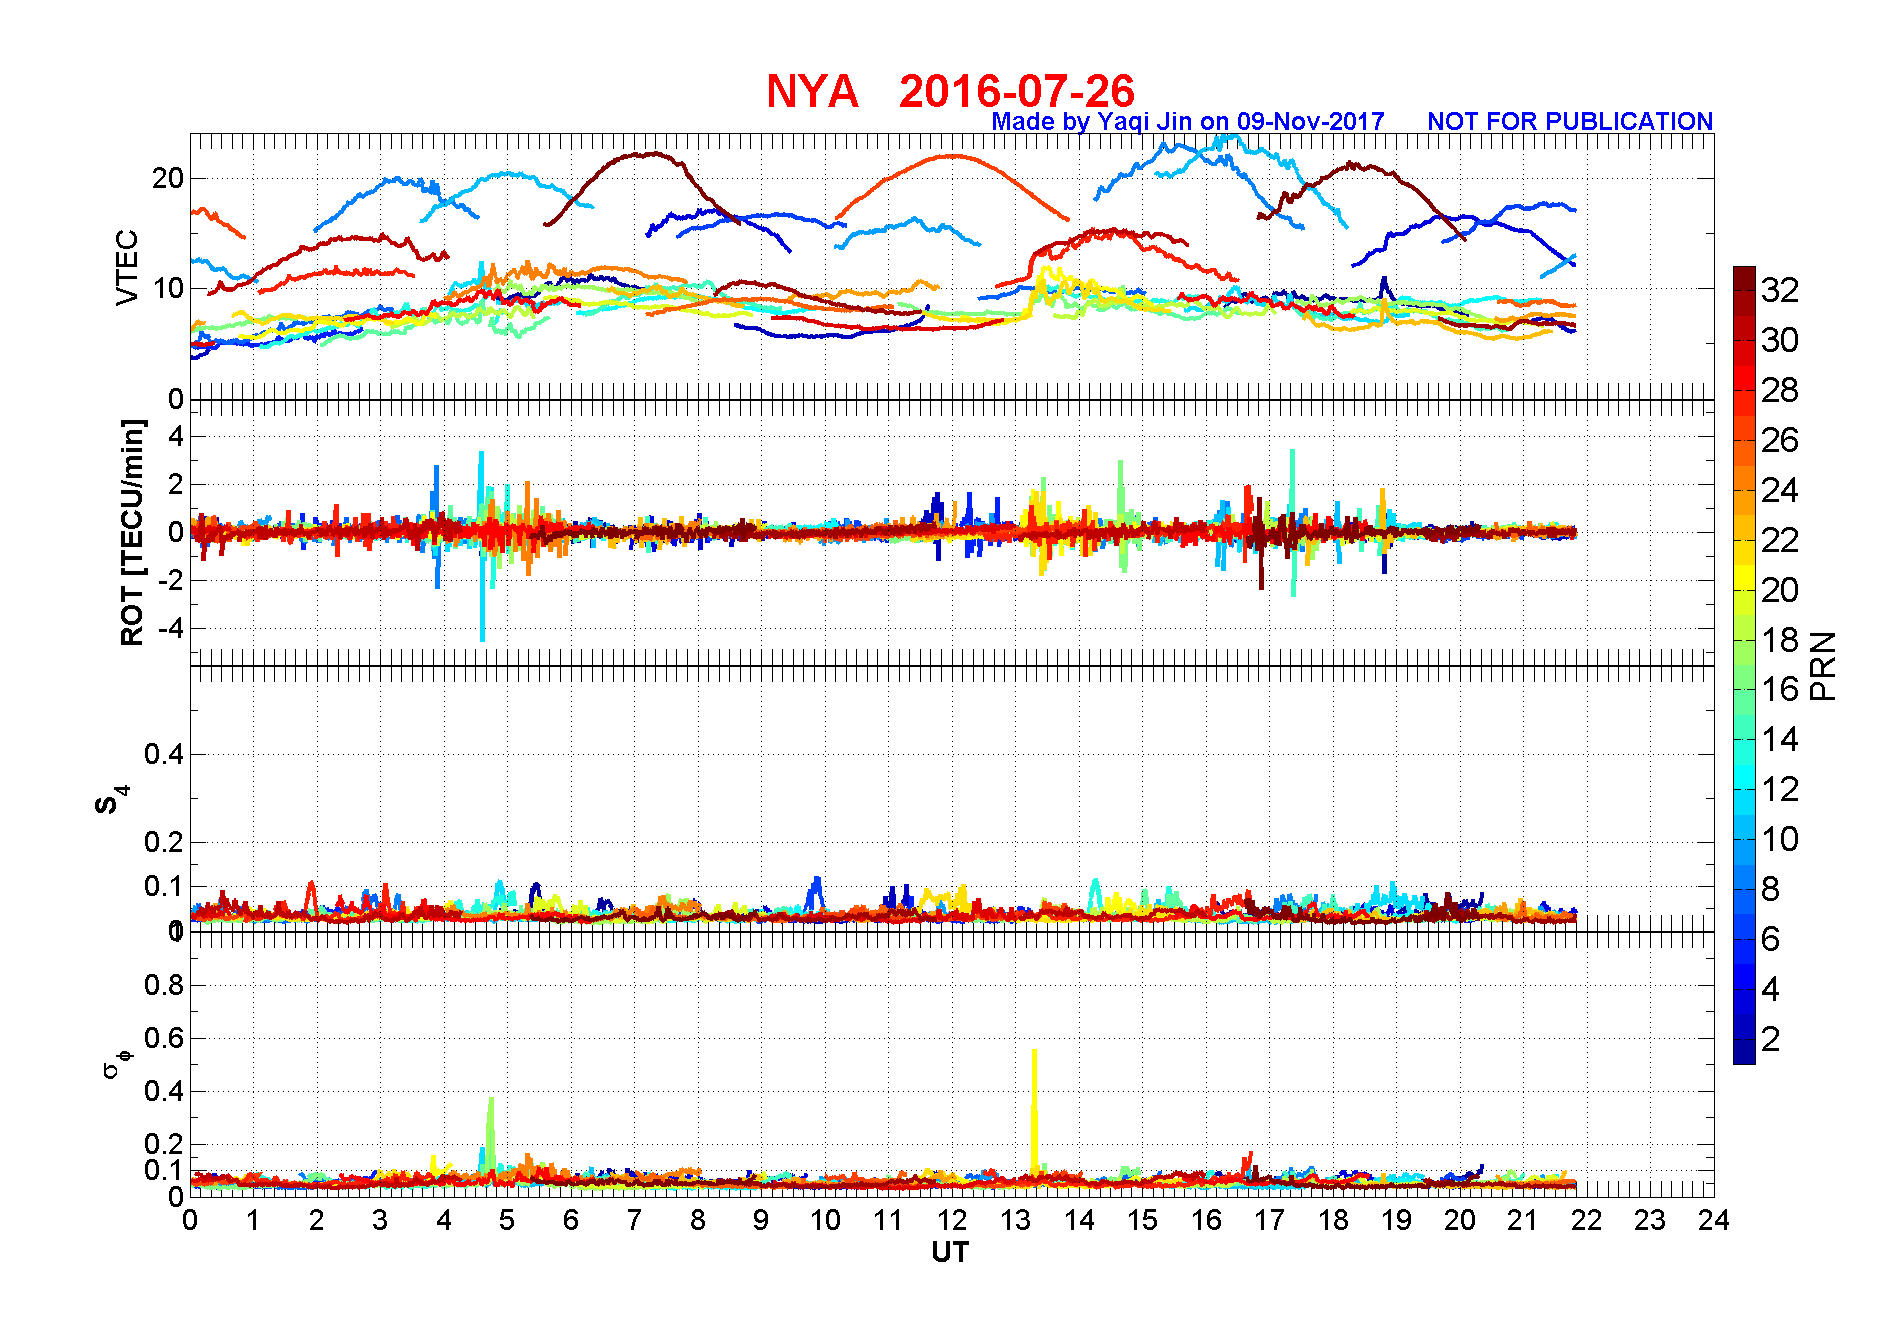The image size is (1904, 1330).
Task: Click UT axis tick label 7
Action: 634,1220
